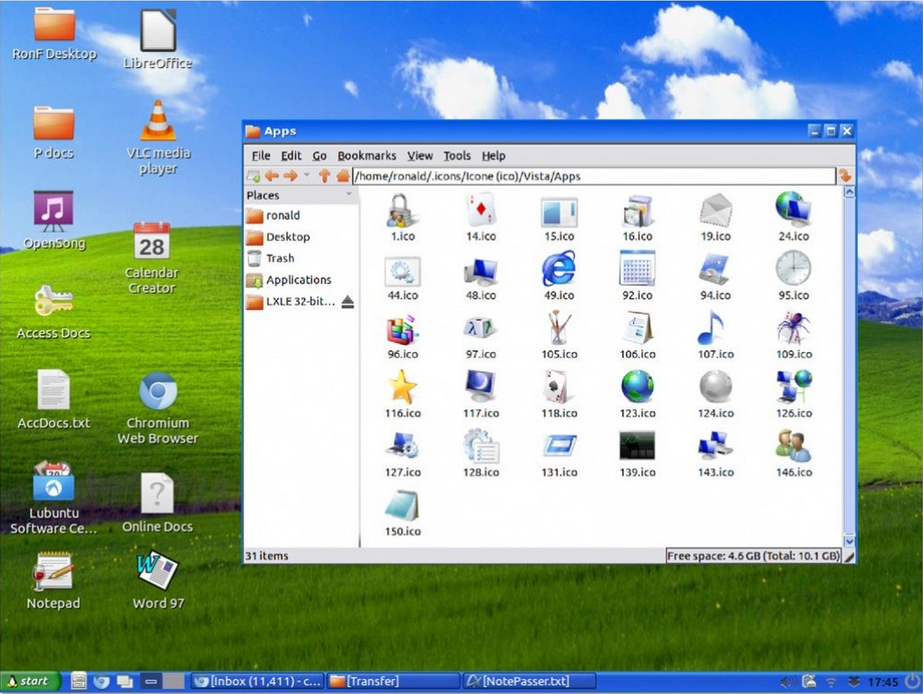
Task: Open the Help menu
Action: [493, 155]
